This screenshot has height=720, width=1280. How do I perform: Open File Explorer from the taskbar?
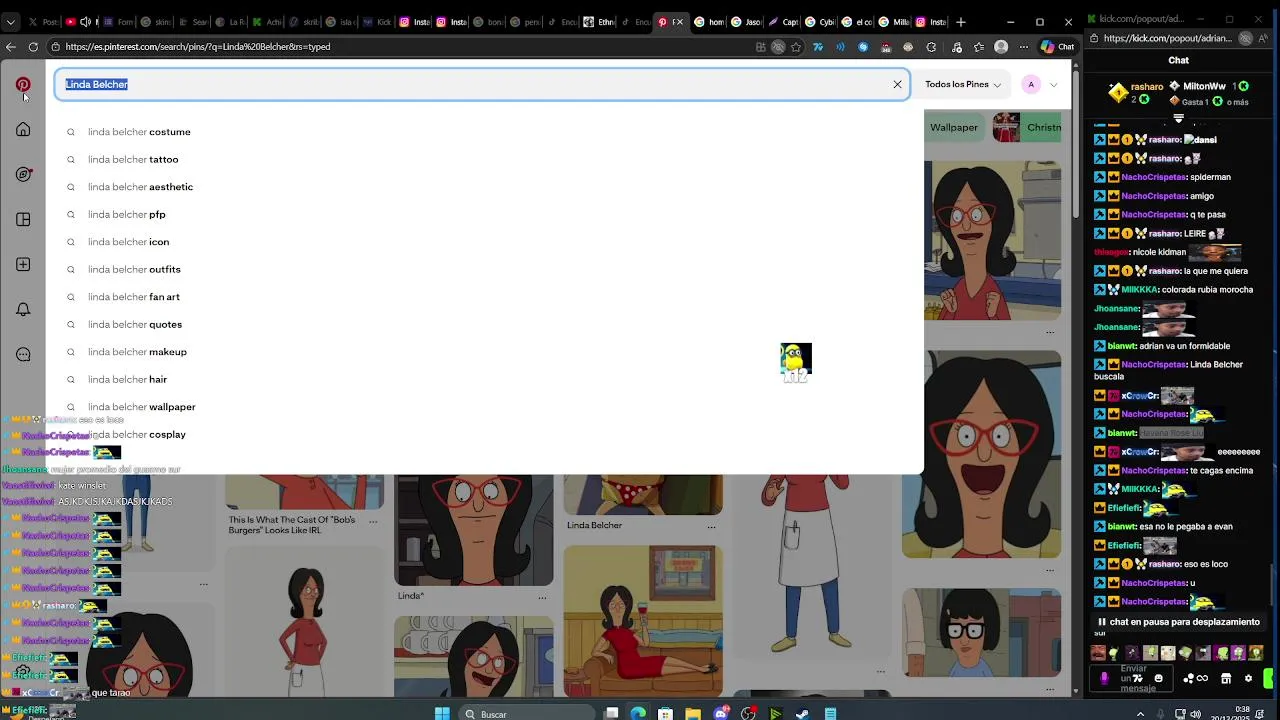coord(692,713)
